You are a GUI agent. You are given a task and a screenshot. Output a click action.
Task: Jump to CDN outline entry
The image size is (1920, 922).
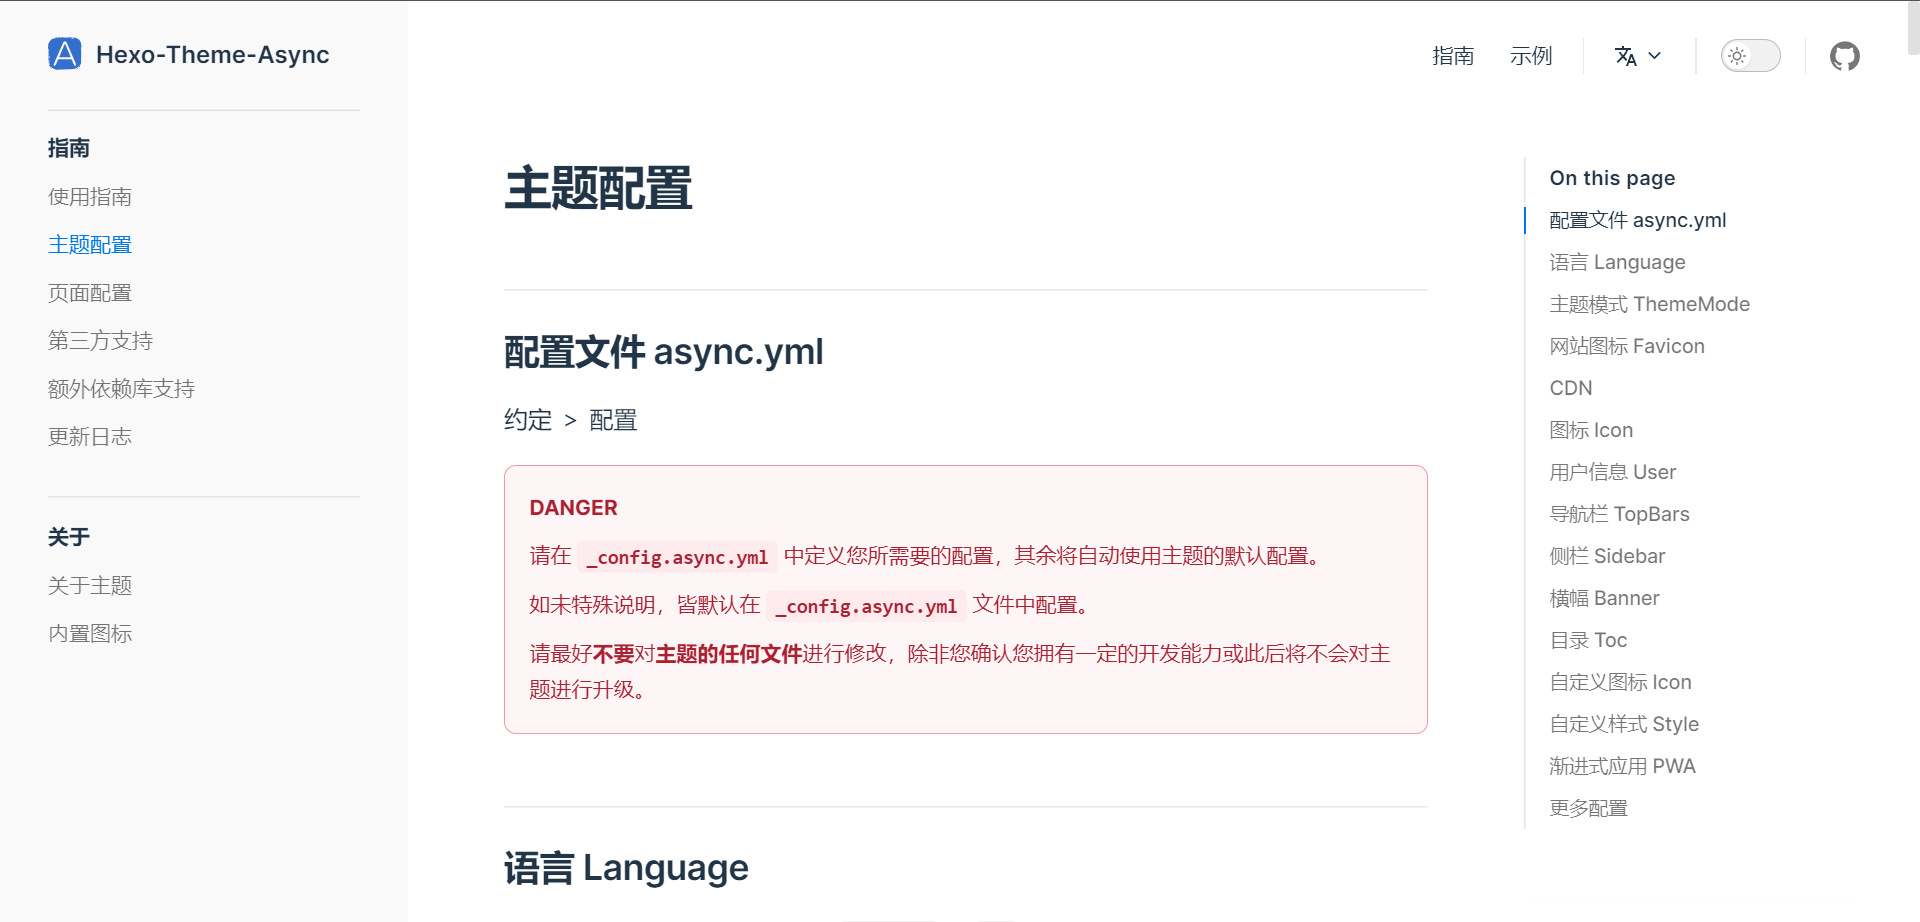point(1571,388)
